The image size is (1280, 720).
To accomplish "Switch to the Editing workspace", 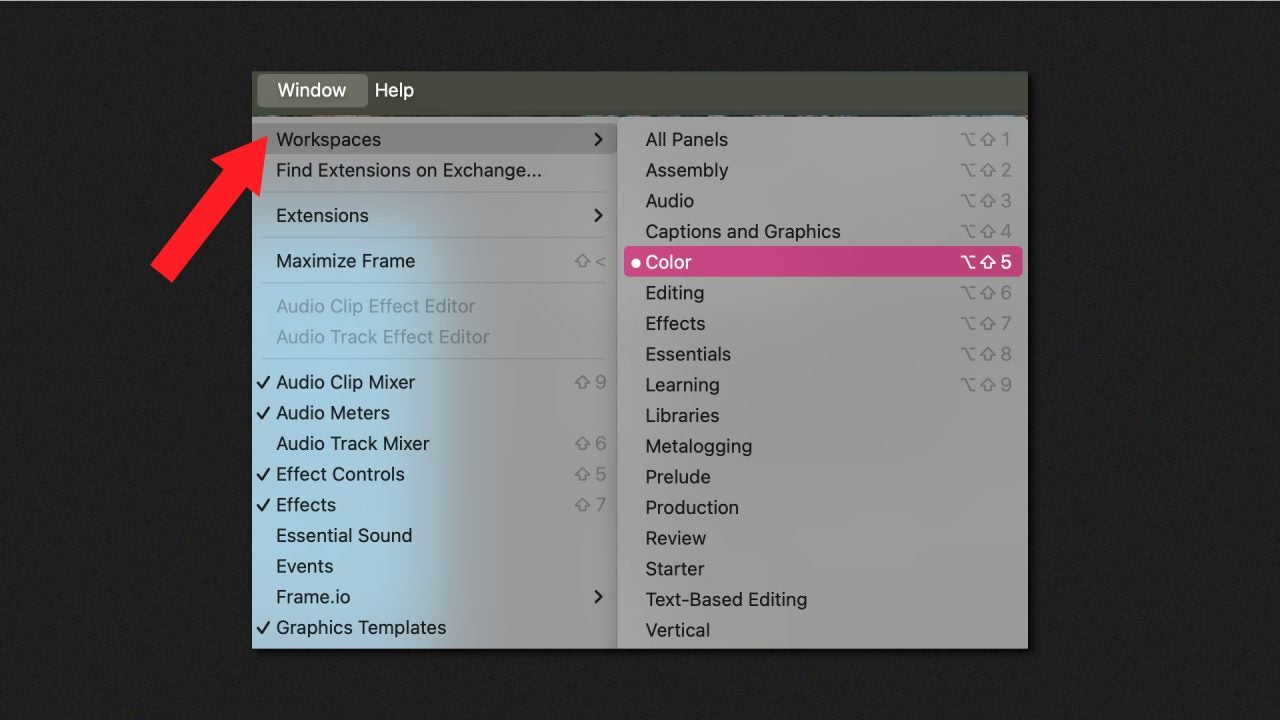I will pos(674,293).
